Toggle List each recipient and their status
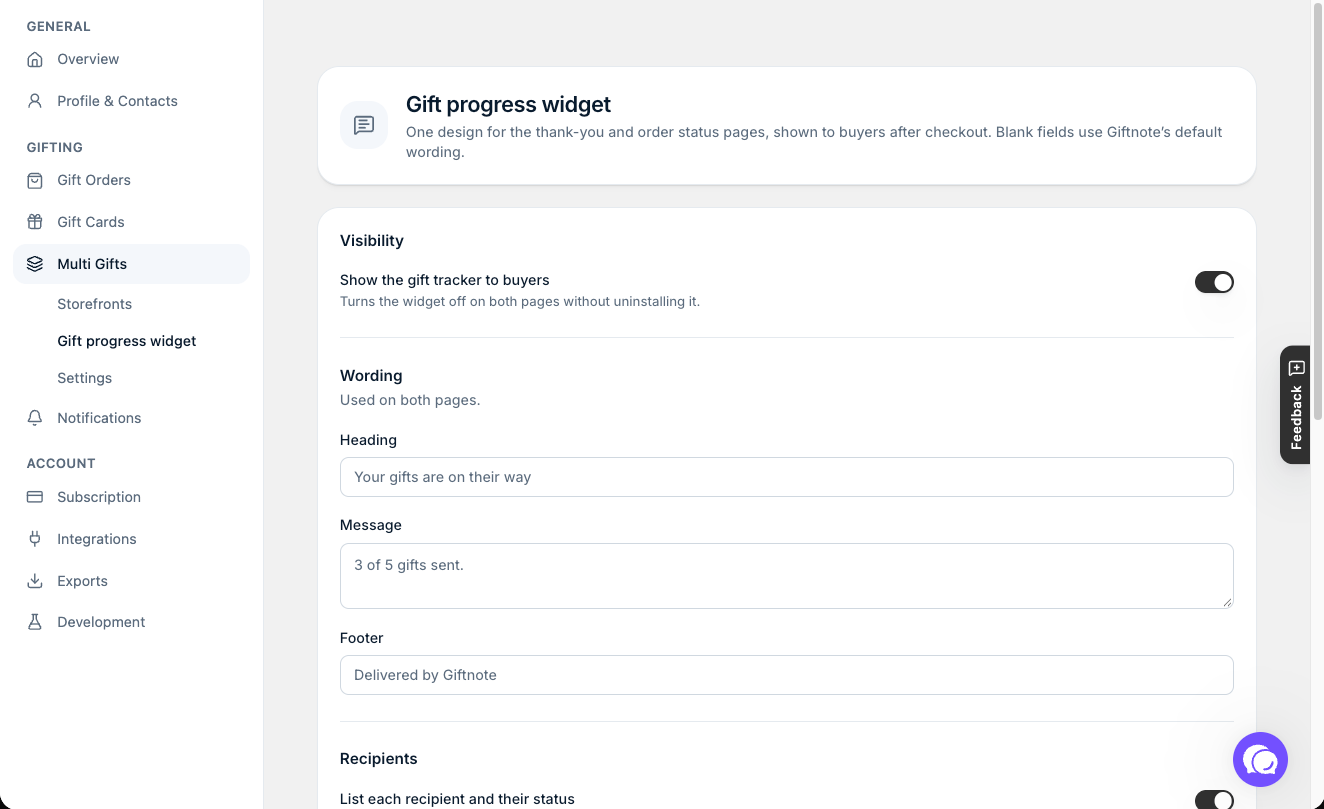1324x809 pixels. click(x=1214, y=799)
